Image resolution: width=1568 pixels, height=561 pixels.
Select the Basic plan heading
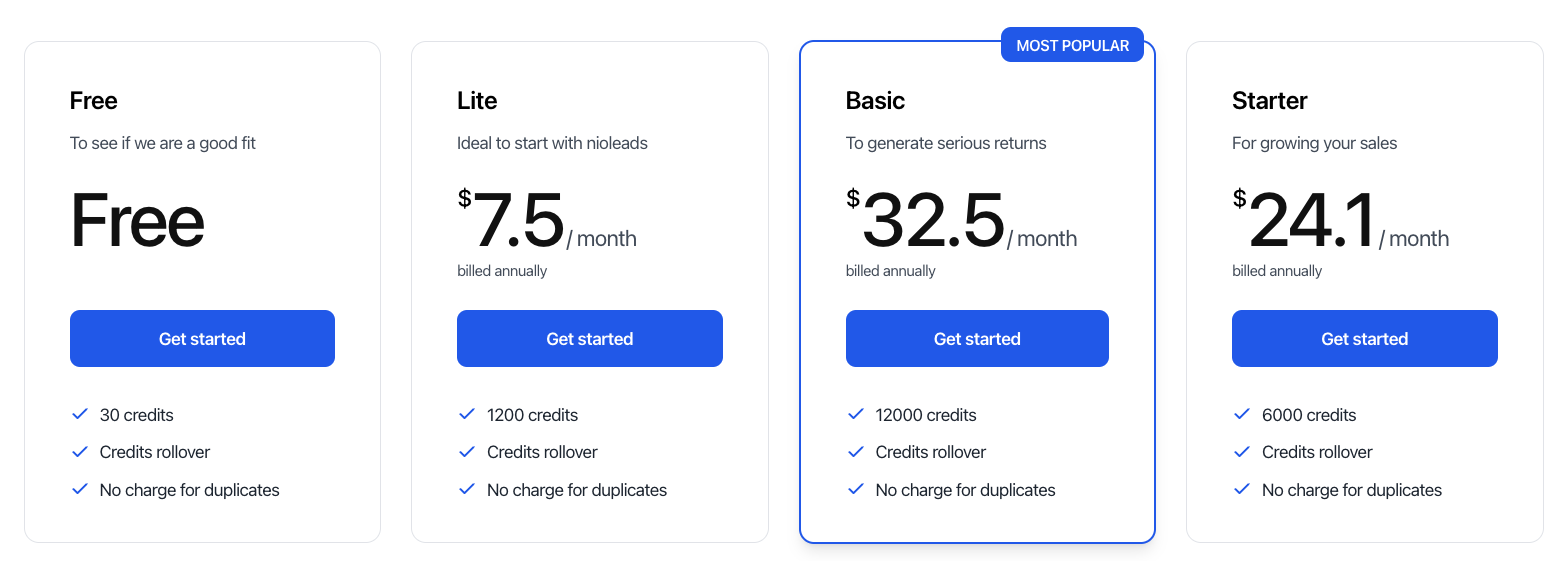[x=875, y=101]
